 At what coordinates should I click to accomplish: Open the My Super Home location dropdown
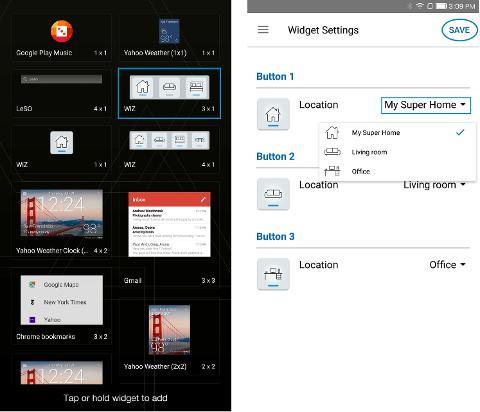point(426,105)
